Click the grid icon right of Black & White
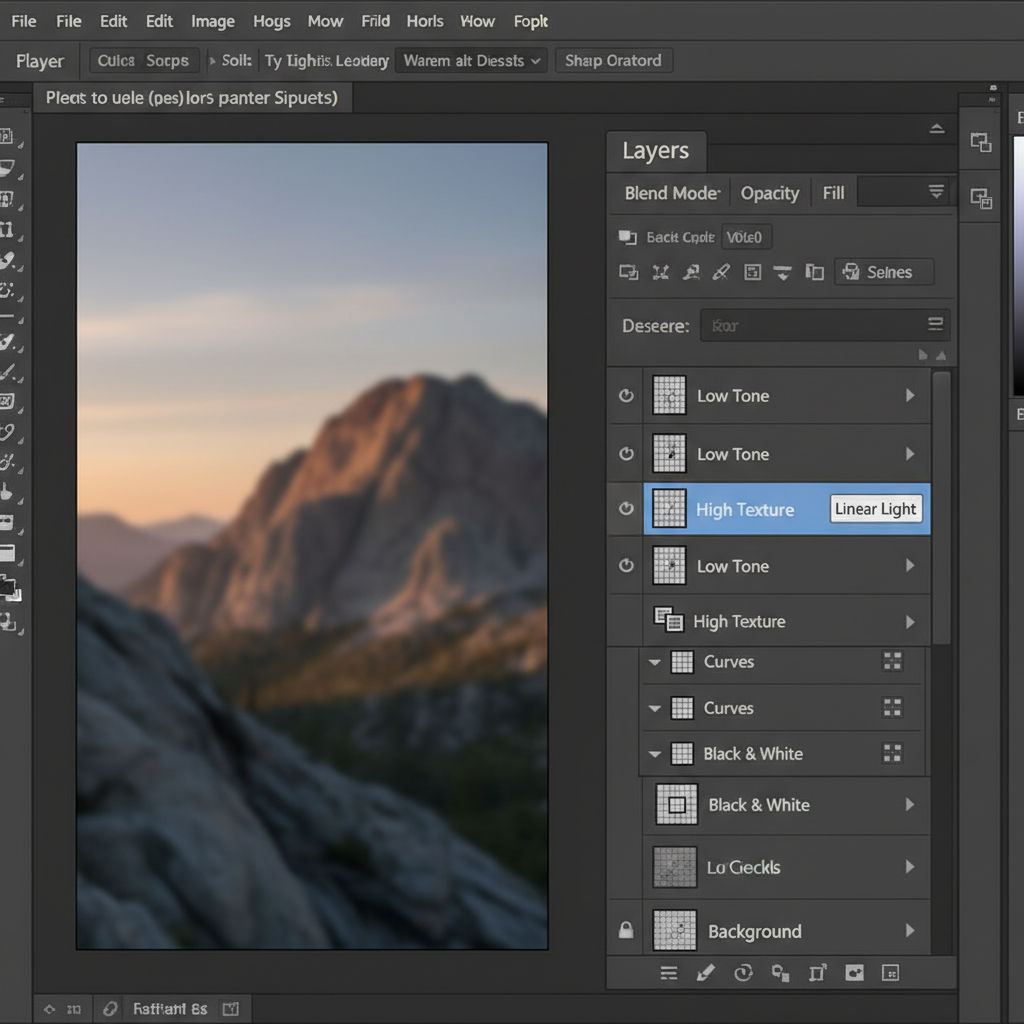1024x1024 pixels. tap(892, 753)
